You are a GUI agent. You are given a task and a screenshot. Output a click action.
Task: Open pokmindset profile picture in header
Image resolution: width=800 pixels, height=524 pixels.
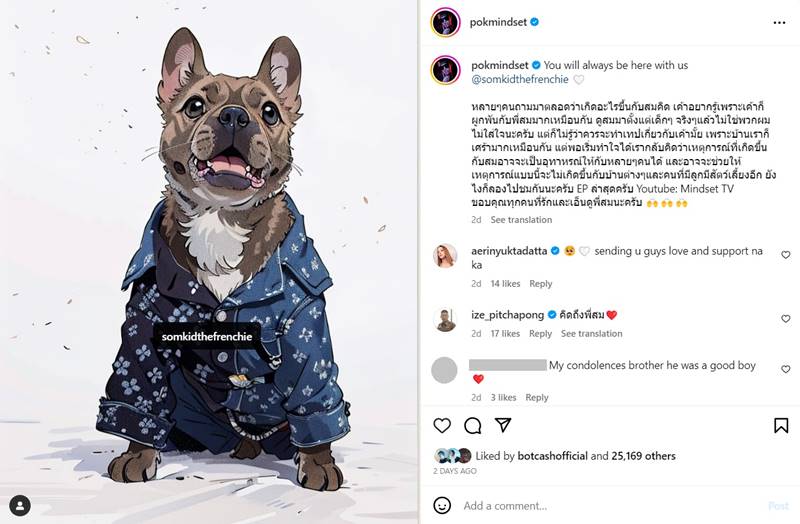(445, 22)
